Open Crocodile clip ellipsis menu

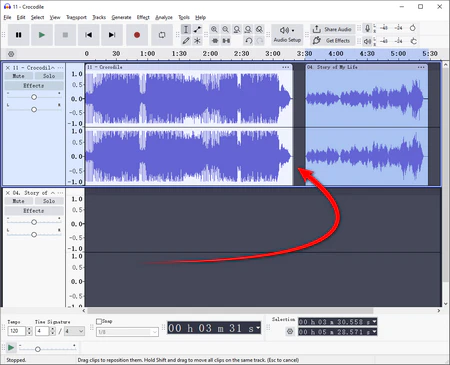[286, 67]
